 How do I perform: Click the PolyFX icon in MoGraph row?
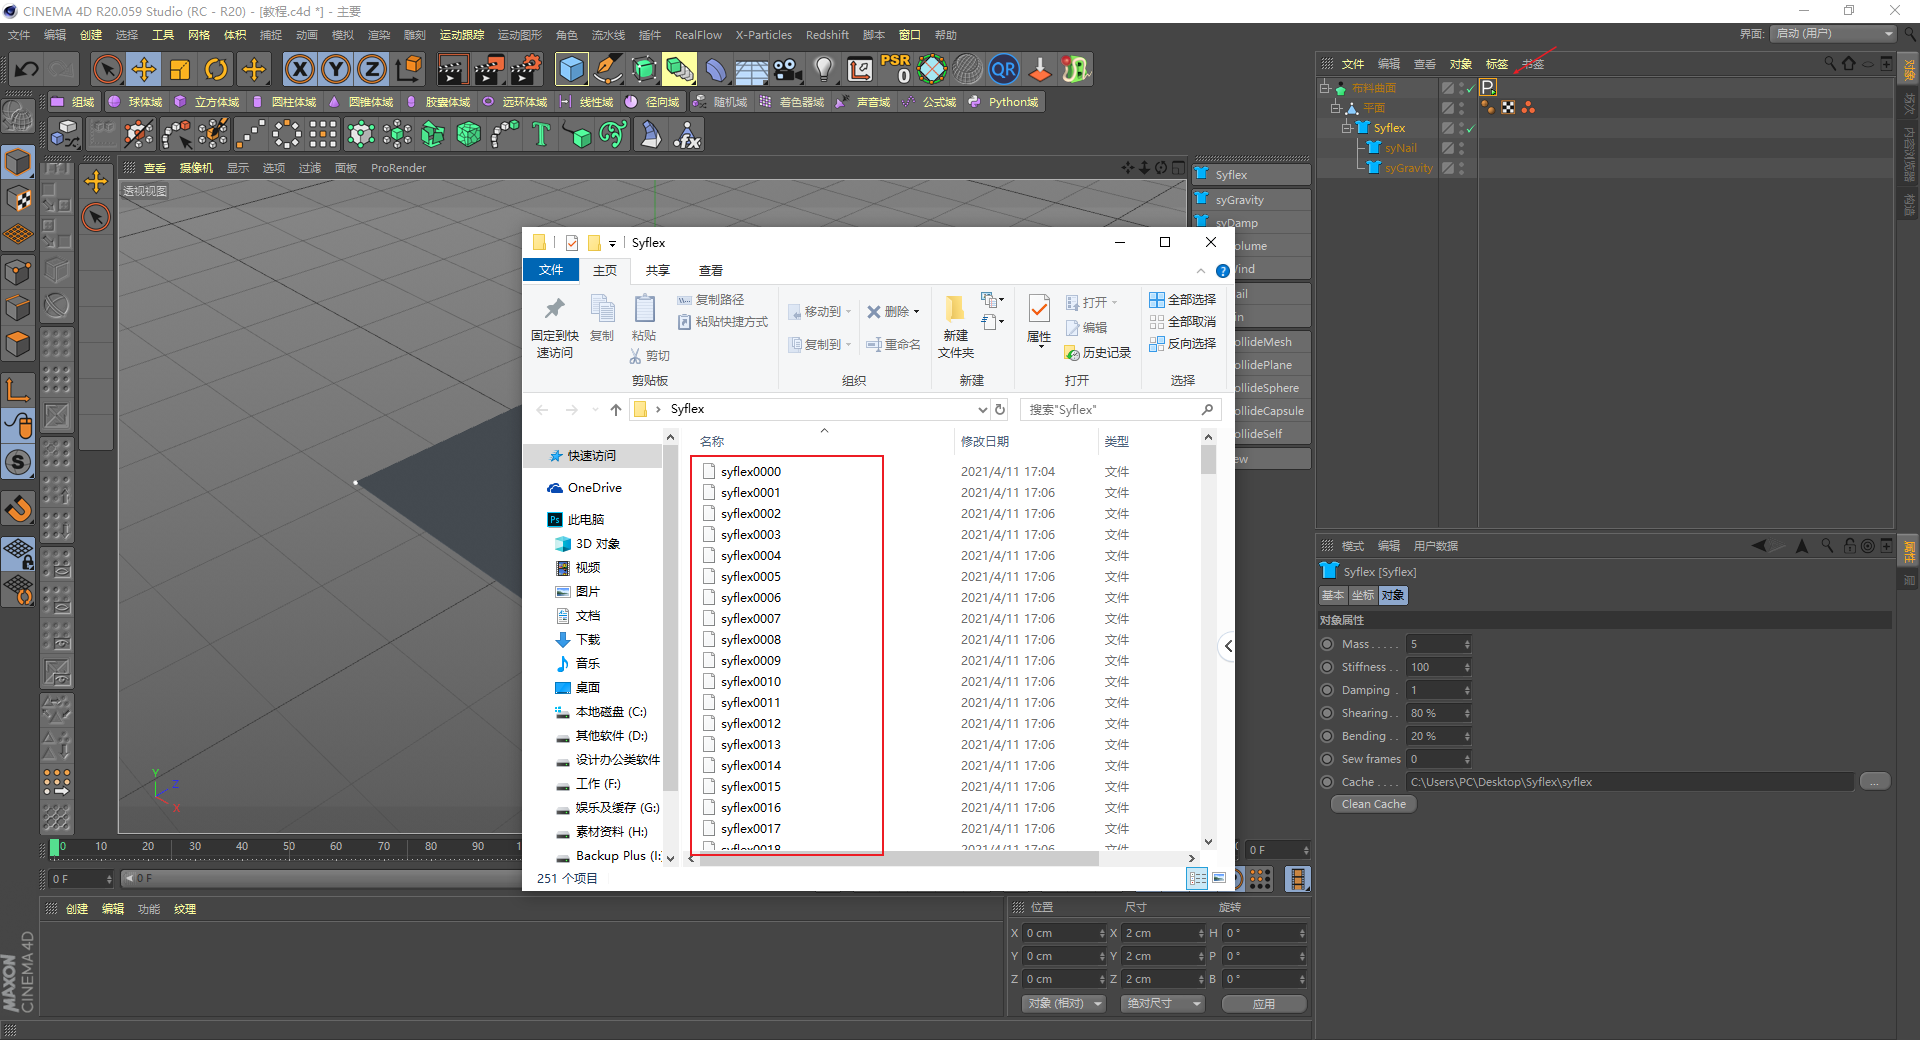(686, 134)
